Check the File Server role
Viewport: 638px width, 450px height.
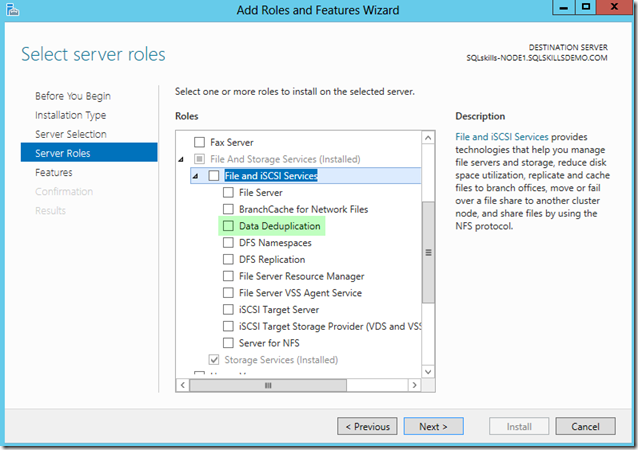(x=230, y=193)
